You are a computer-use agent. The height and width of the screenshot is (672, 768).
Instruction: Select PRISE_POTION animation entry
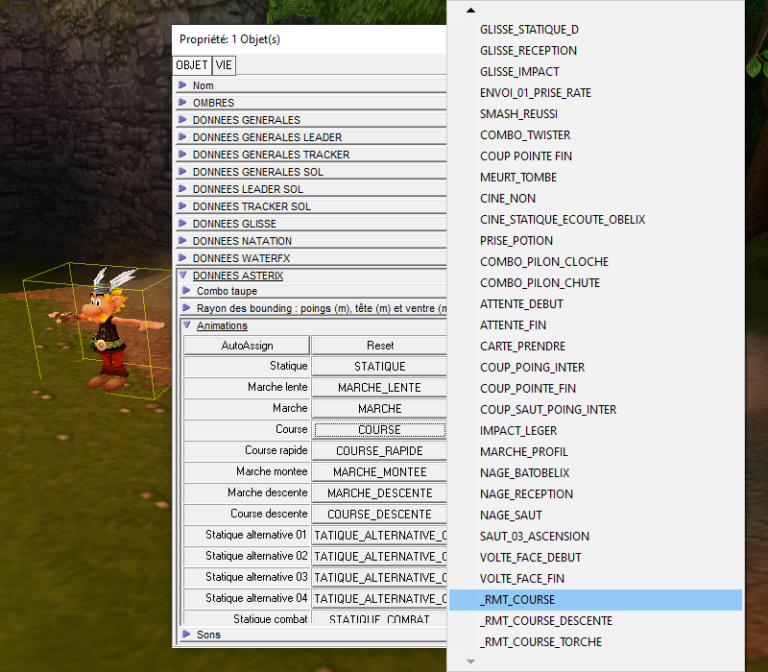pos(596,241)
